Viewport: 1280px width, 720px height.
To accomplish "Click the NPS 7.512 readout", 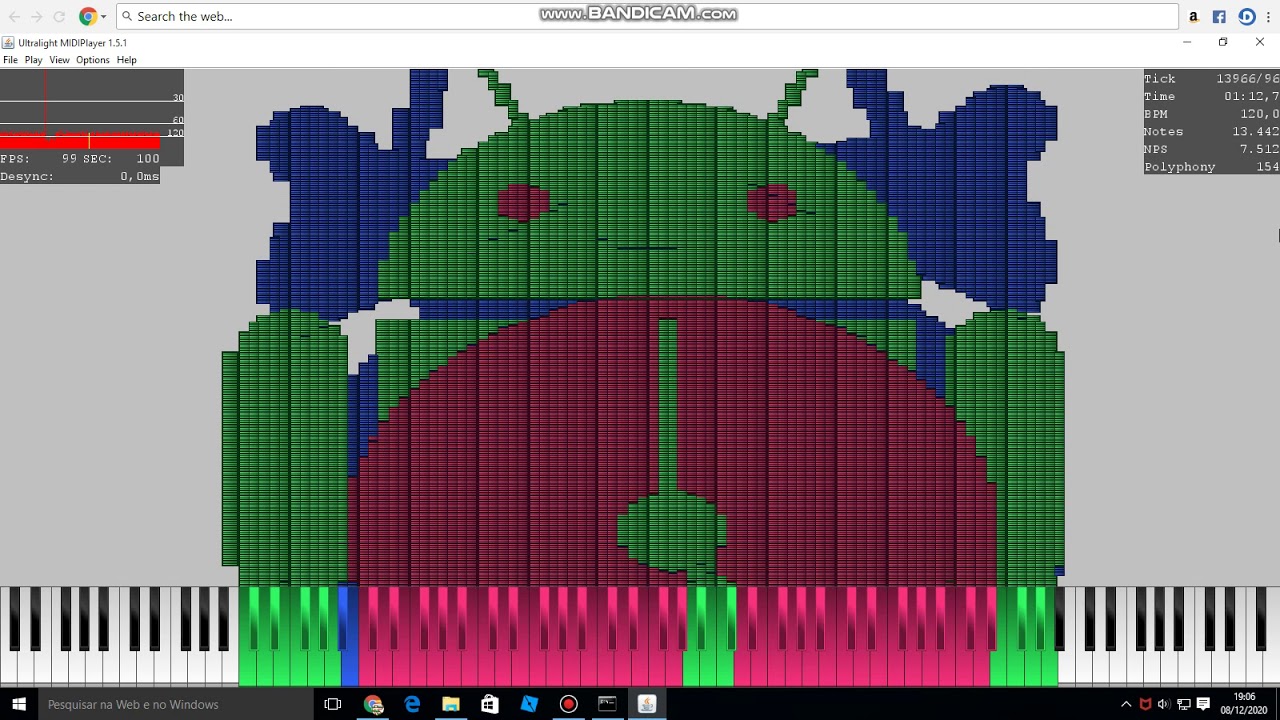I will pos(1211,149).
